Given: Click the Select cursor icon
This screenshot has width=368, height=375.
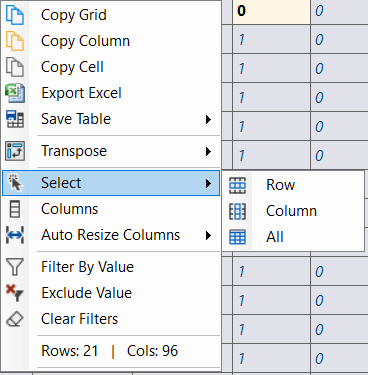Looking at the screenshot, I should (x=15, y=182).
